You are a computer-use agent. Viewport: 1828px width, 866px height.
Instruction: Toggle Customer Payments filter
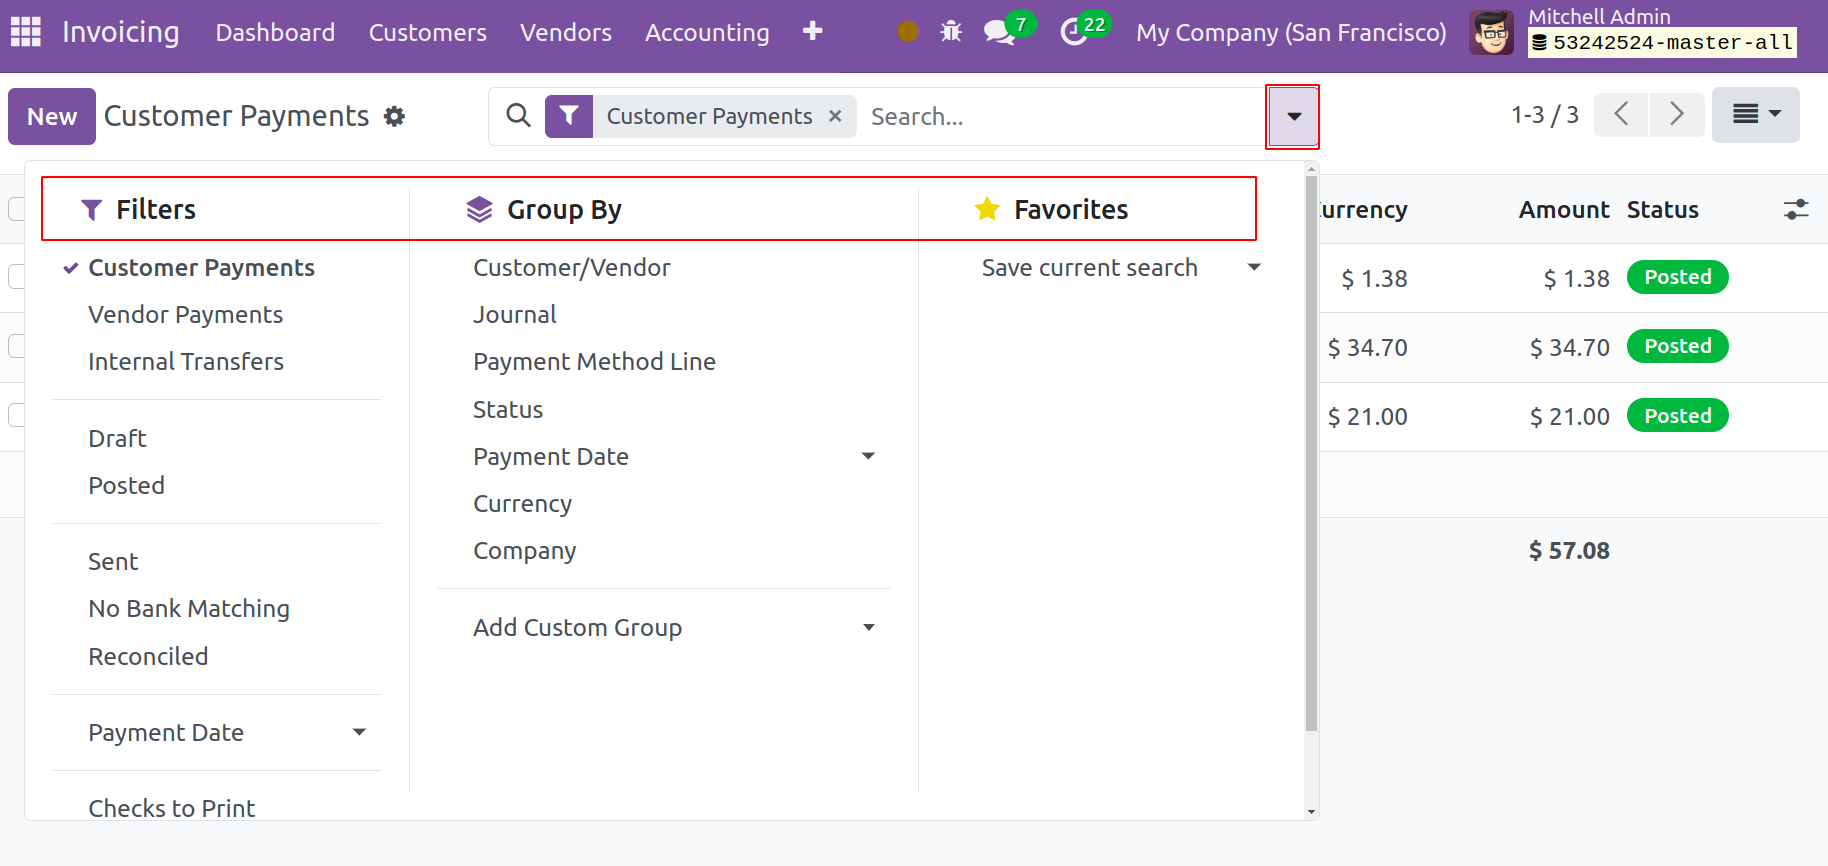[x=201, y=268]
